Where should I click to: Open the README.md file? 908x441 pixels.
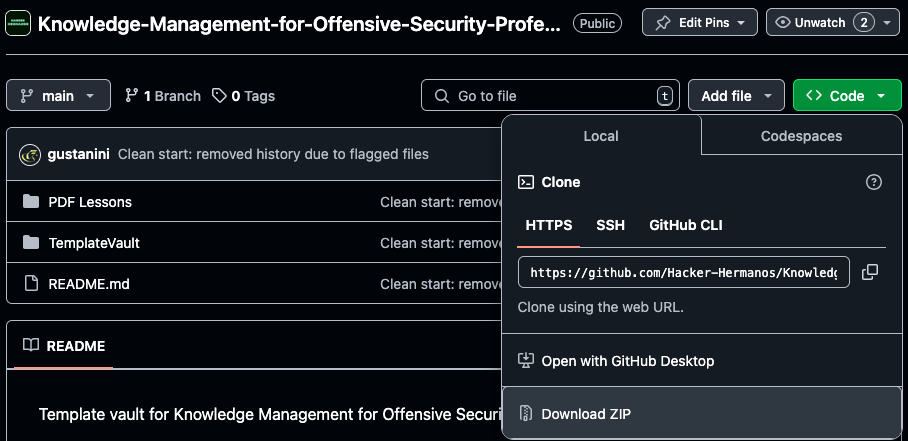tap(89, 284)
